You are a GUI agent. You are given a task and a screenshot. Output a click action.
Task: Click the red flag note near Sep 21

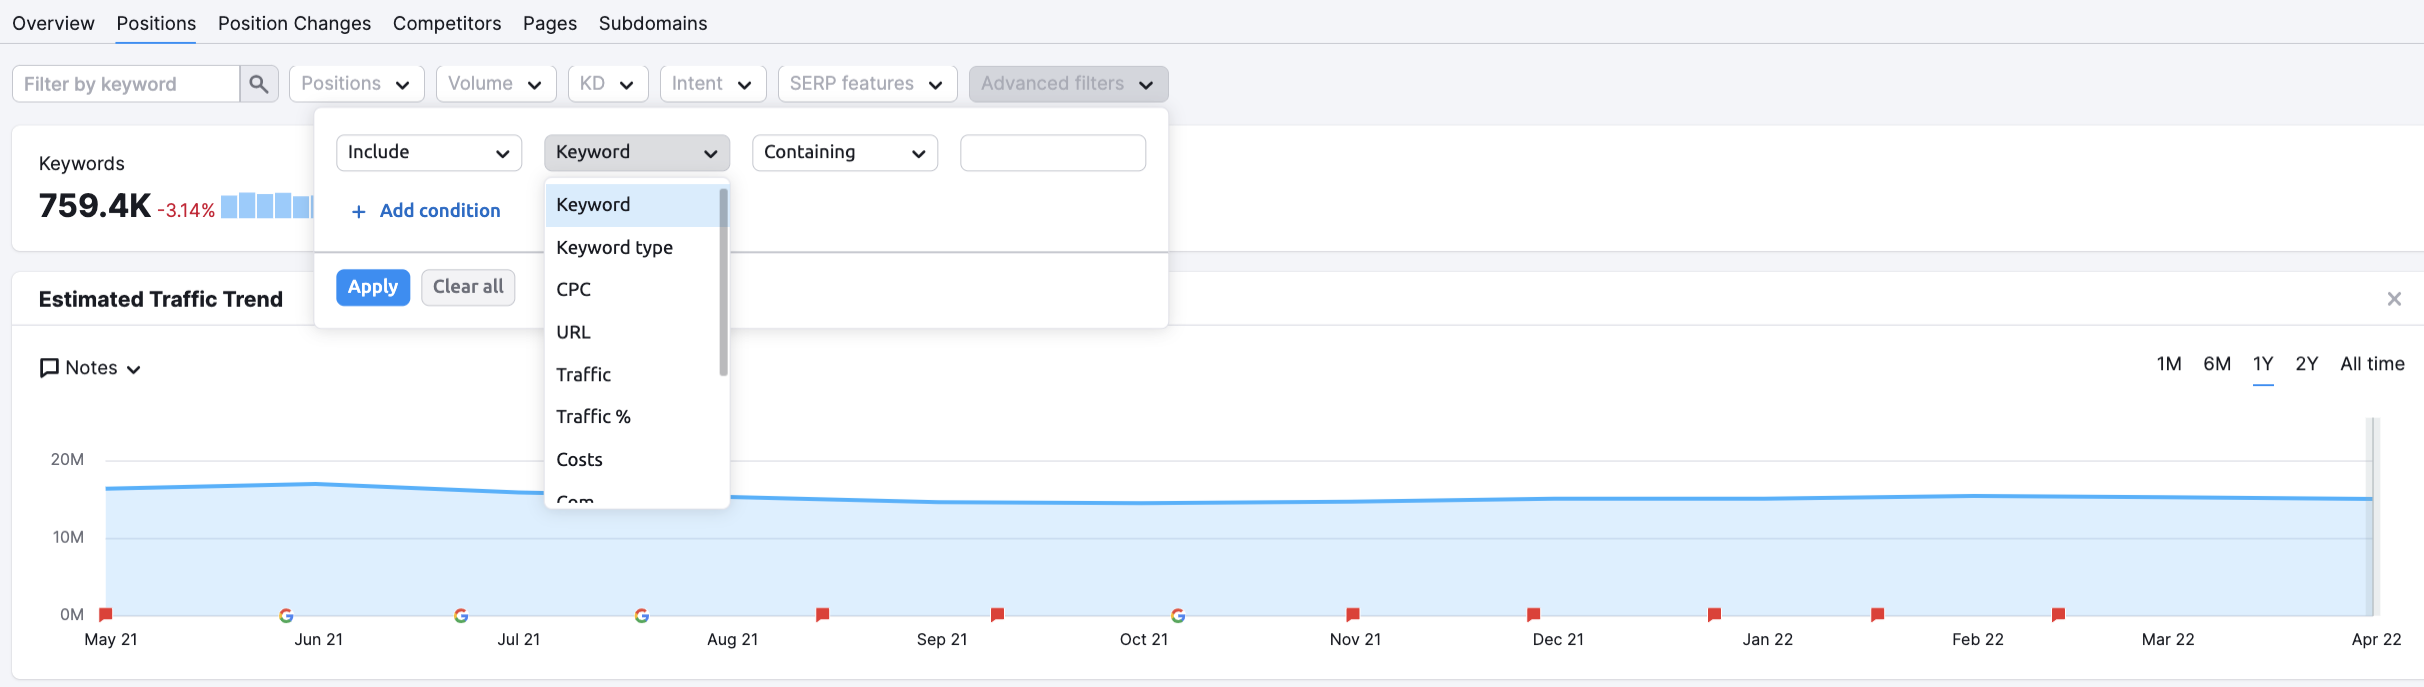pos(997,614)
